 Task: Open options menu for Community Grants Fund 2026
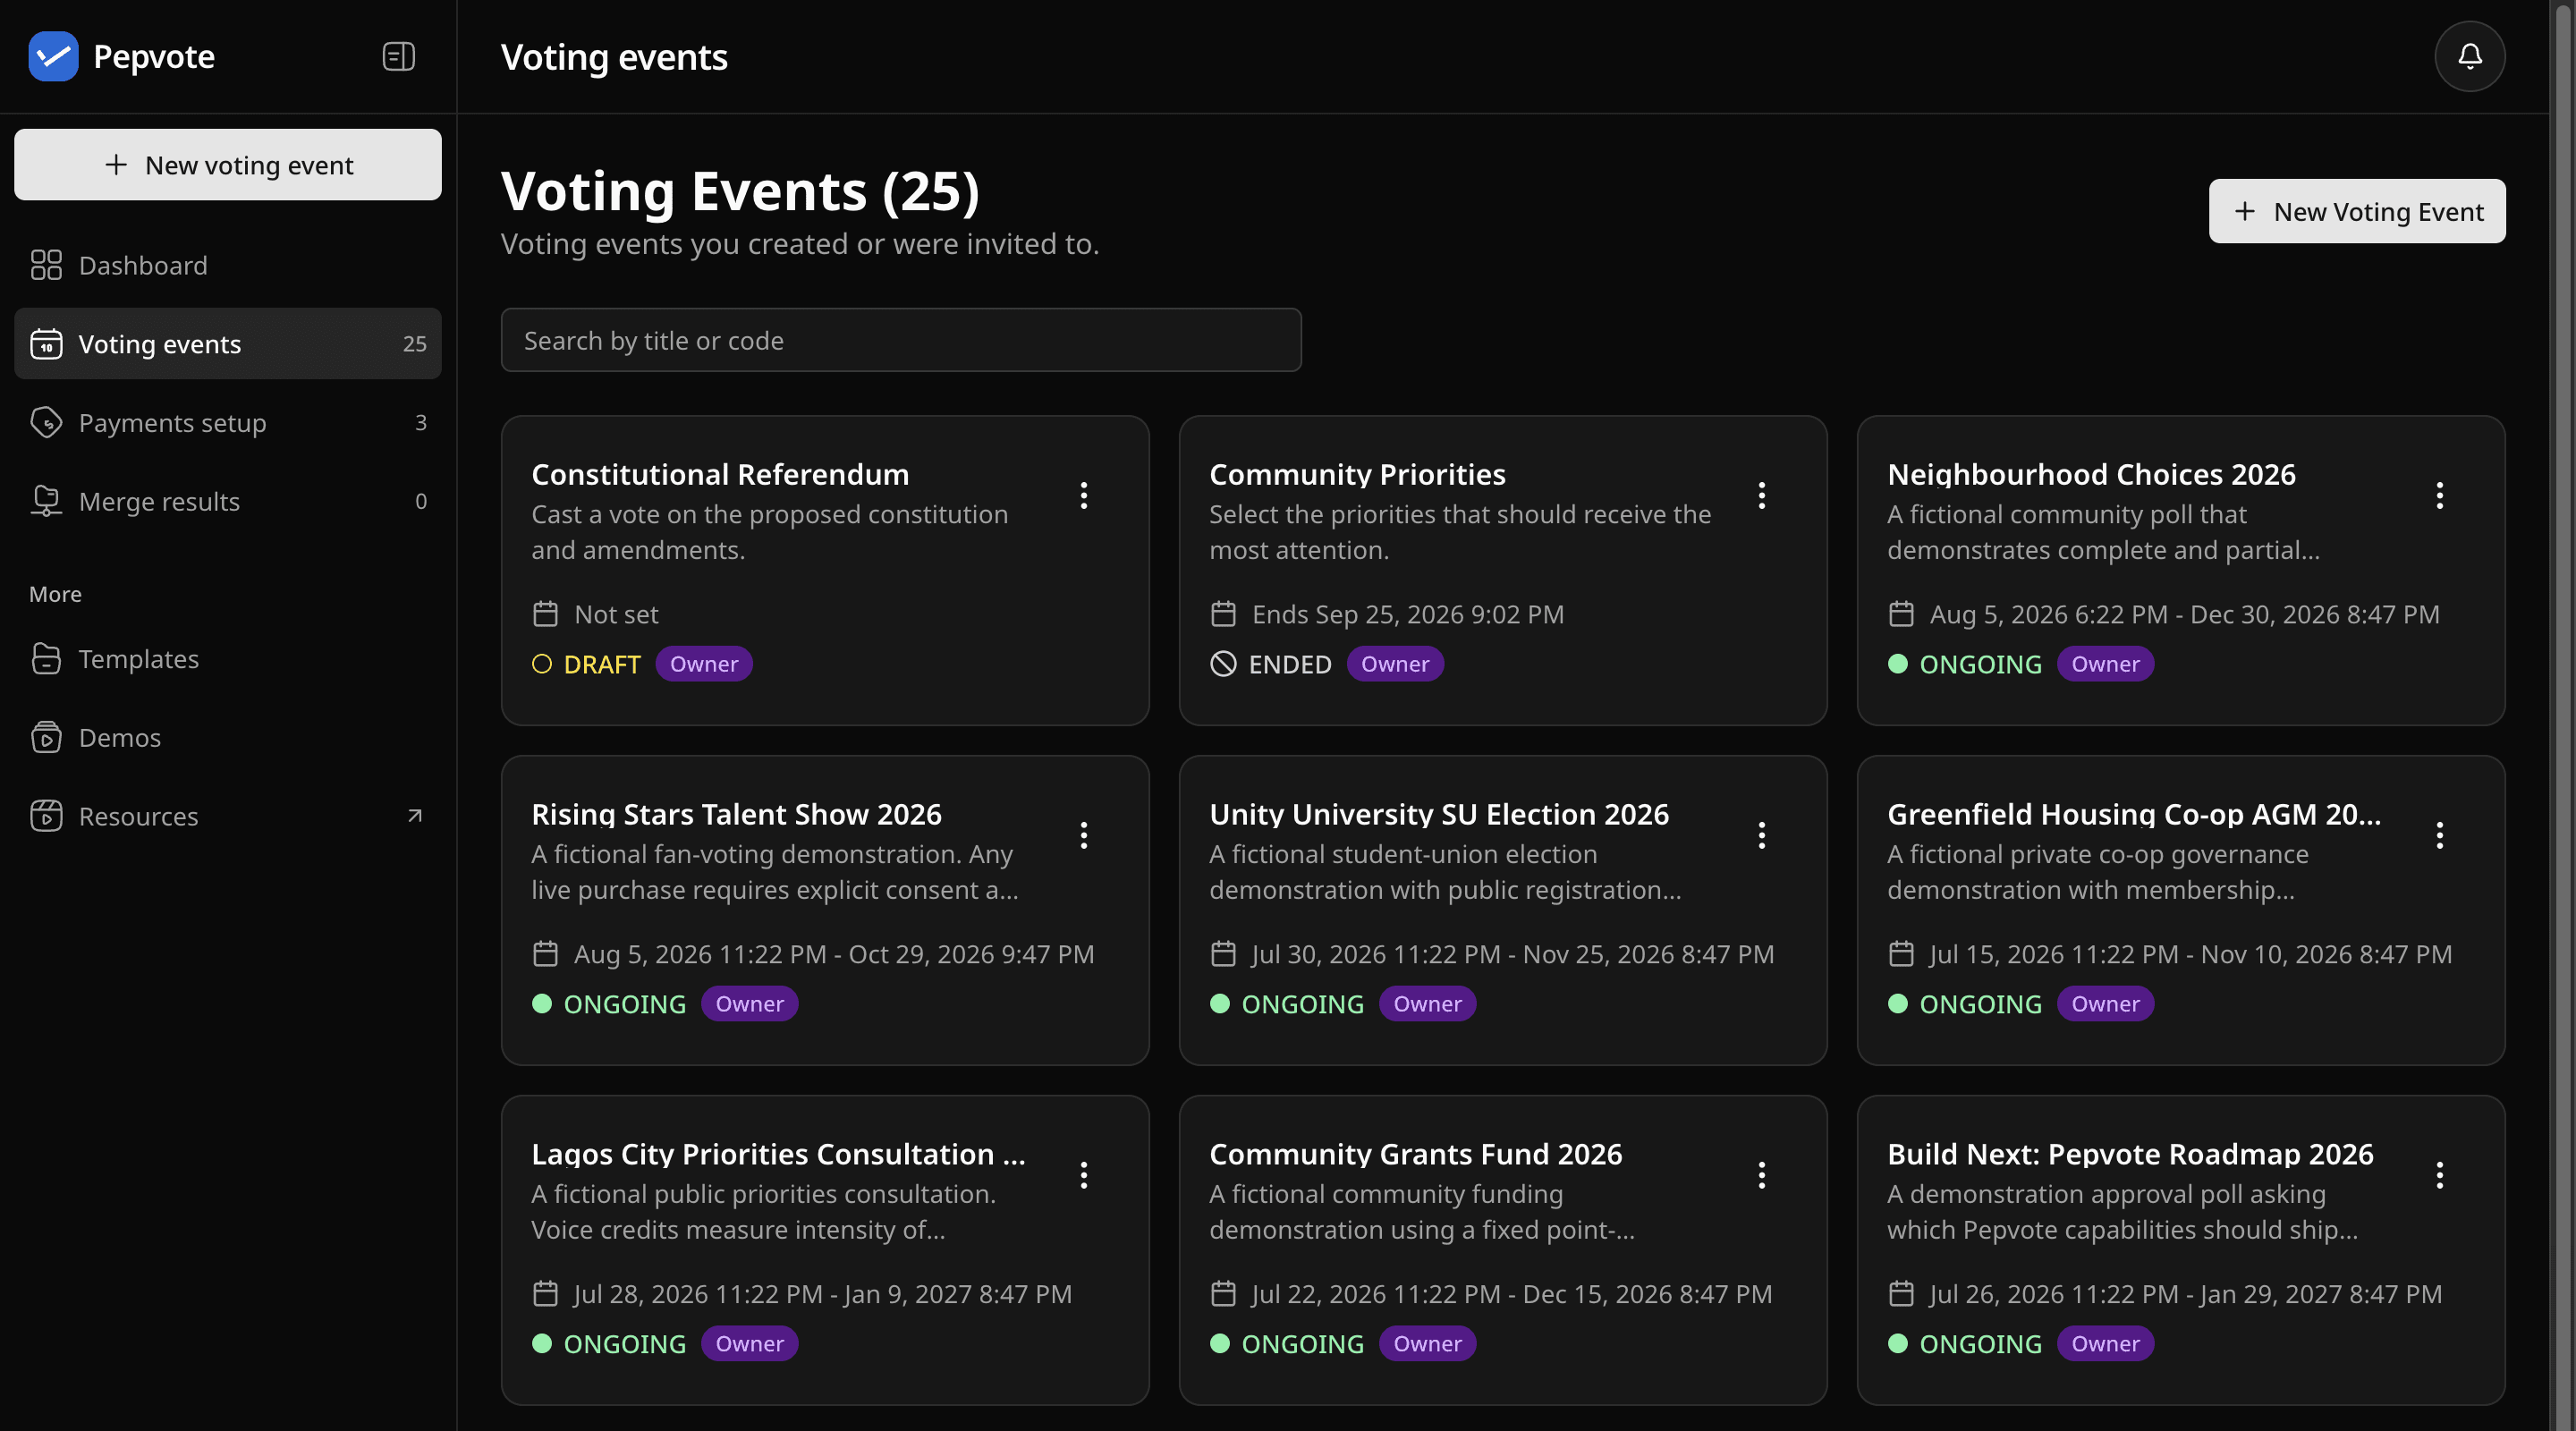coord(1761,1175)
